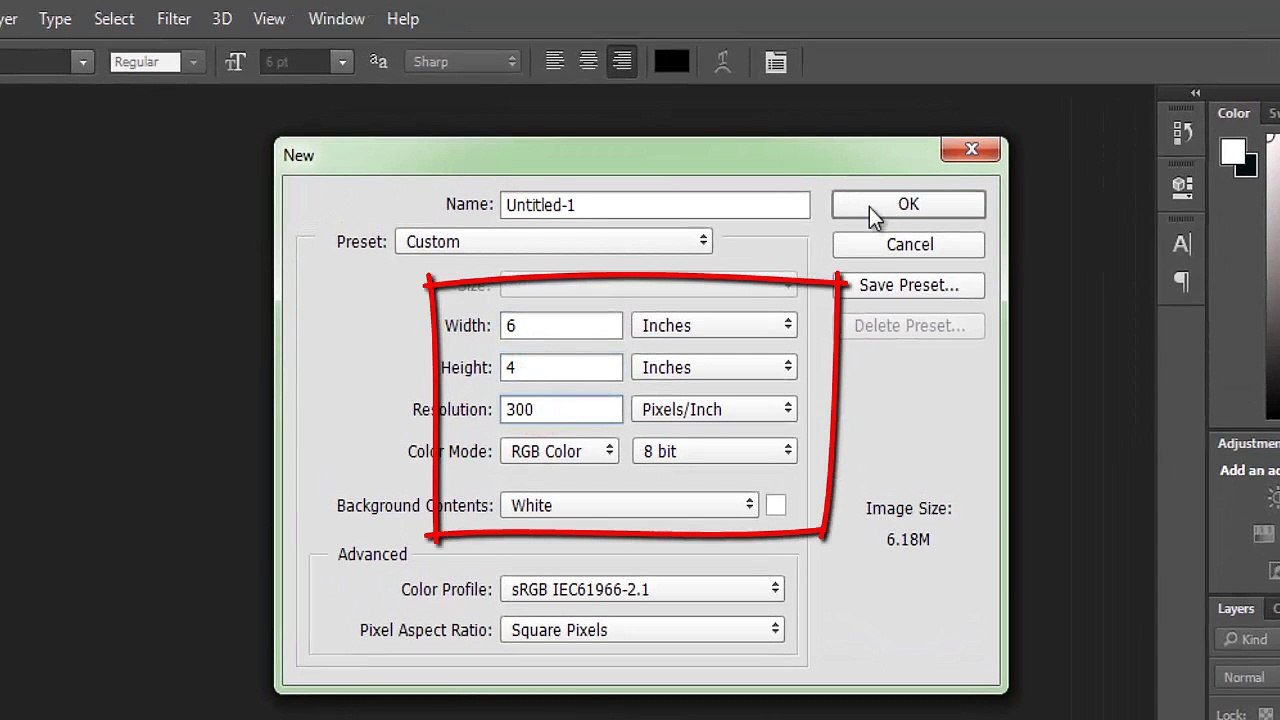Open the Filter menu
This screenshot has height=720, width=1280.
[174, 19]
